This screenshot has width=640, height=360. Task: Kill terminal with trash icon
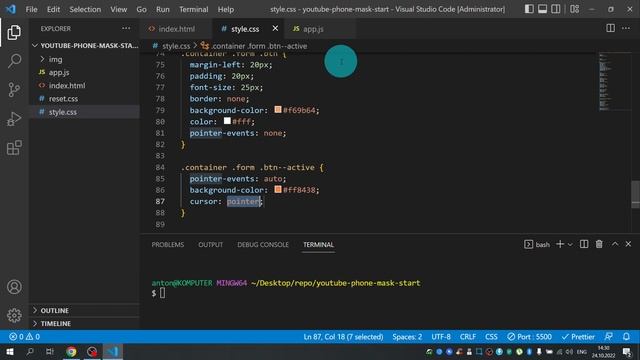599,244
